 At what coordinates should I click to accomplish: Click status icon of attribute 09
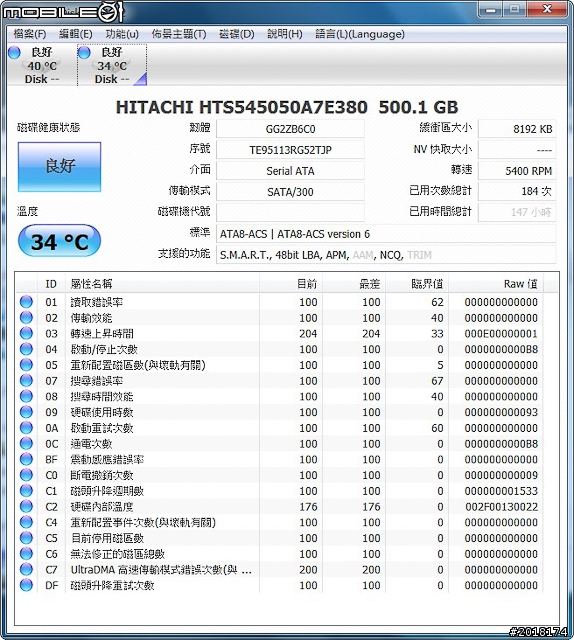26,412
